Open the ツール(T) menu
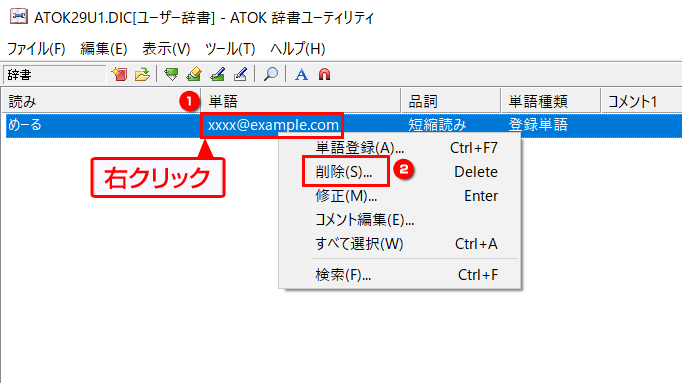The height and width of the screenshot is (383, 682). pos(230,49)
